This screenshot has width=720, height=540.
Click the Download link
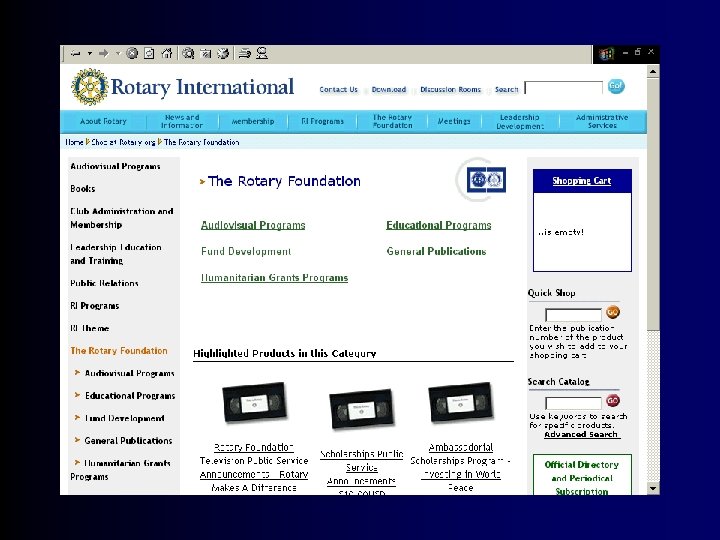pyautogui.click(x=389, y=90)
